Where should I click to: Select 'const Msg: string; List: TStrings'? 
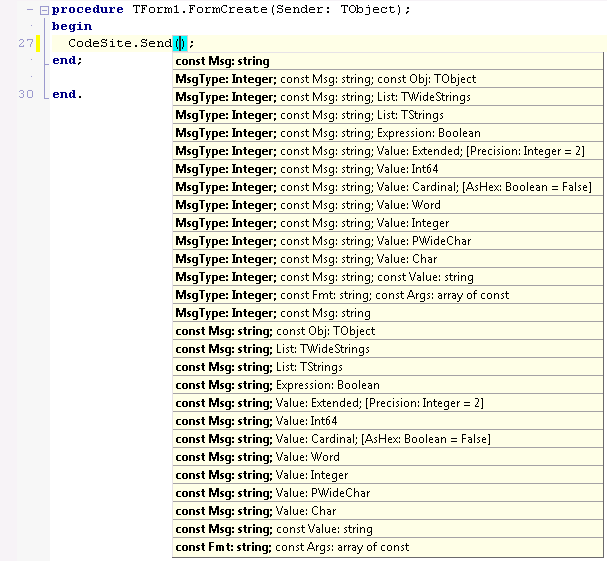pos(388,367)
